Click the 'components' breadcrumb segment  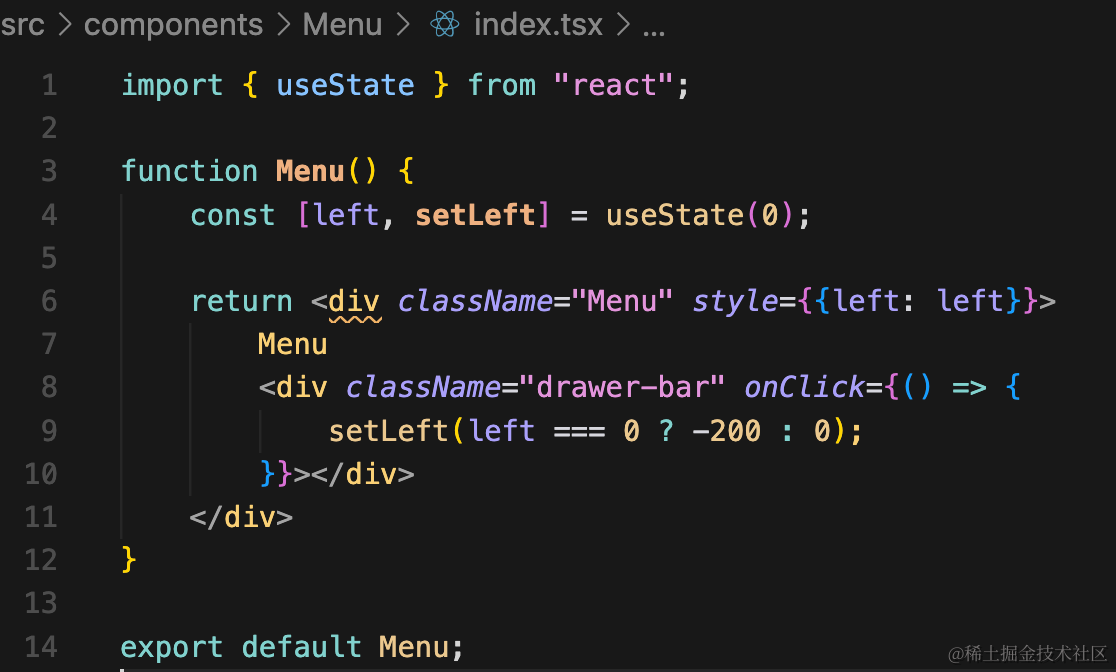(x=173, y=25)
